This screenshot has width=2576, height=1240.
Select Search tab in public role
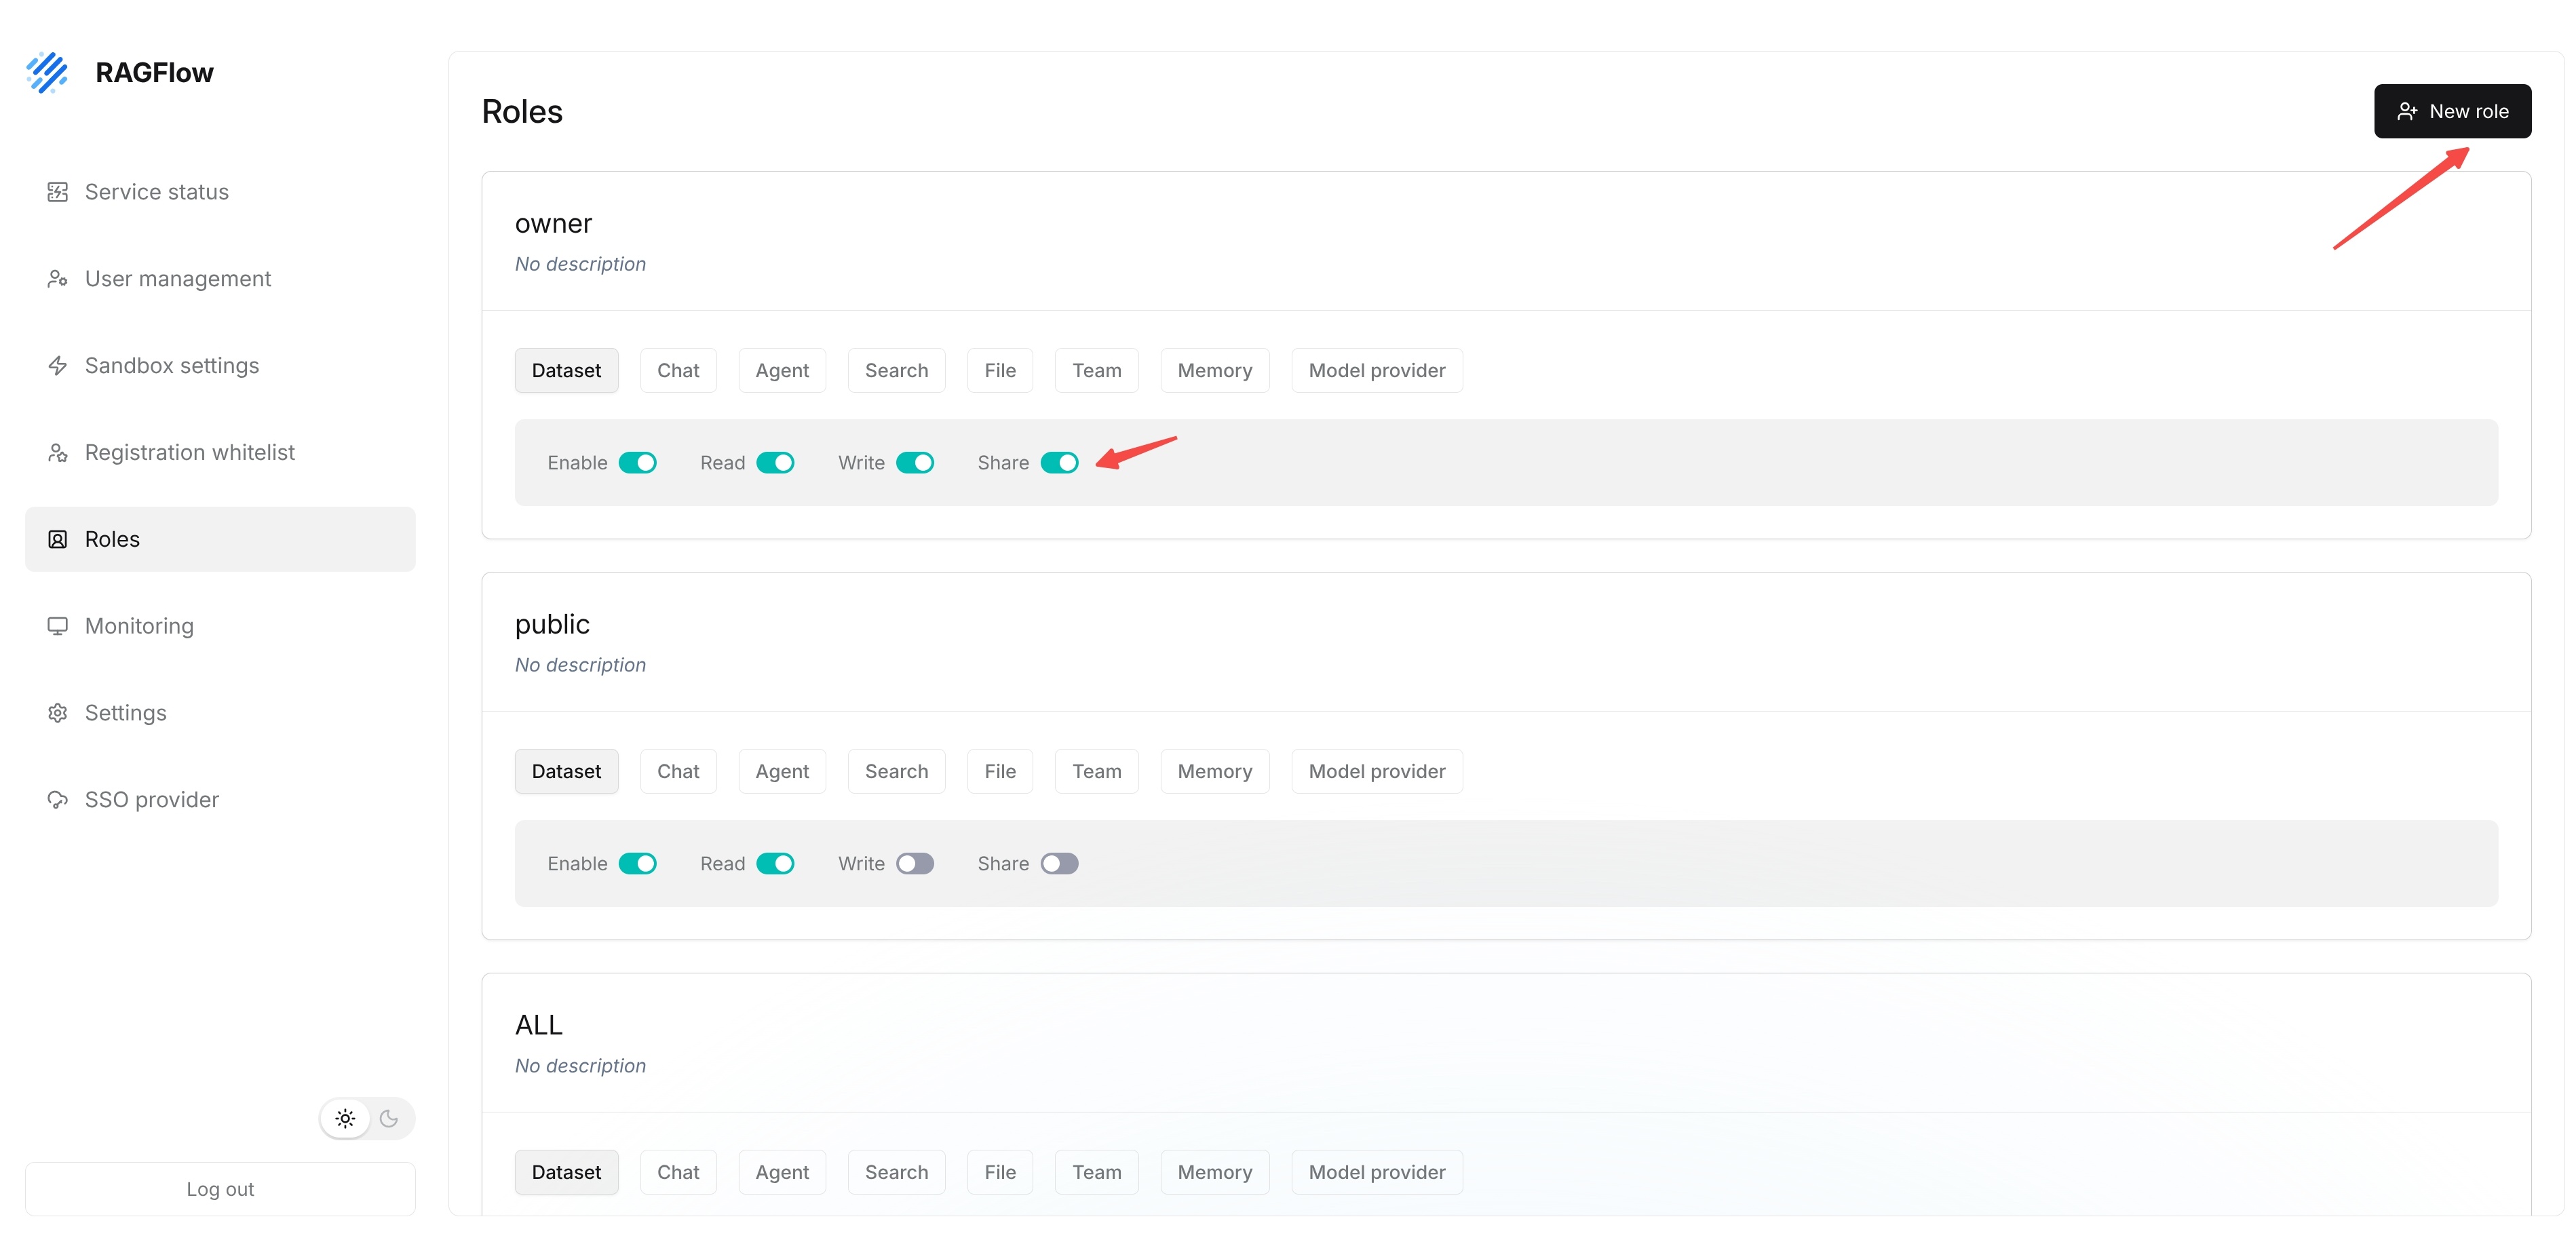896,772
